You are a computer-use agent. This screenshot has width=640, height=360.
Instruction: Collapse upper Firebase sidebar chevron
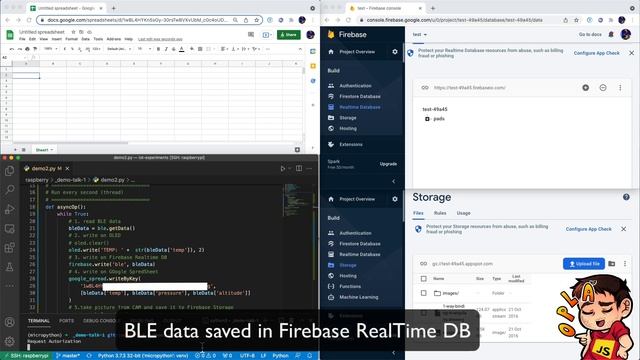click(x=393, y=181)
